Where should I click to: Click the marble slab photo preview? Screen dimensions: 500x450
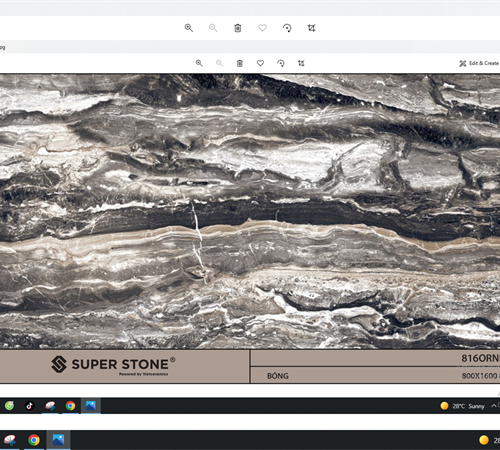point(250,211)
